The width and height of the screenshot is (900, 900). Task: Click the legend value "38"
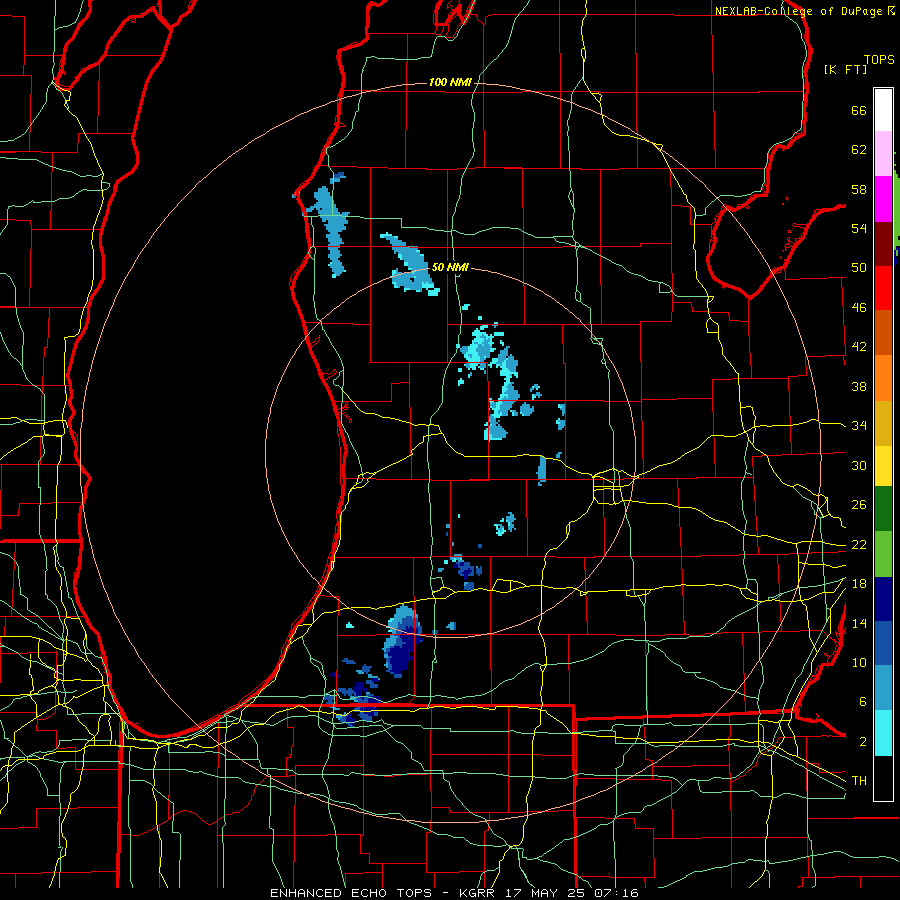click(x=859, y=387)
